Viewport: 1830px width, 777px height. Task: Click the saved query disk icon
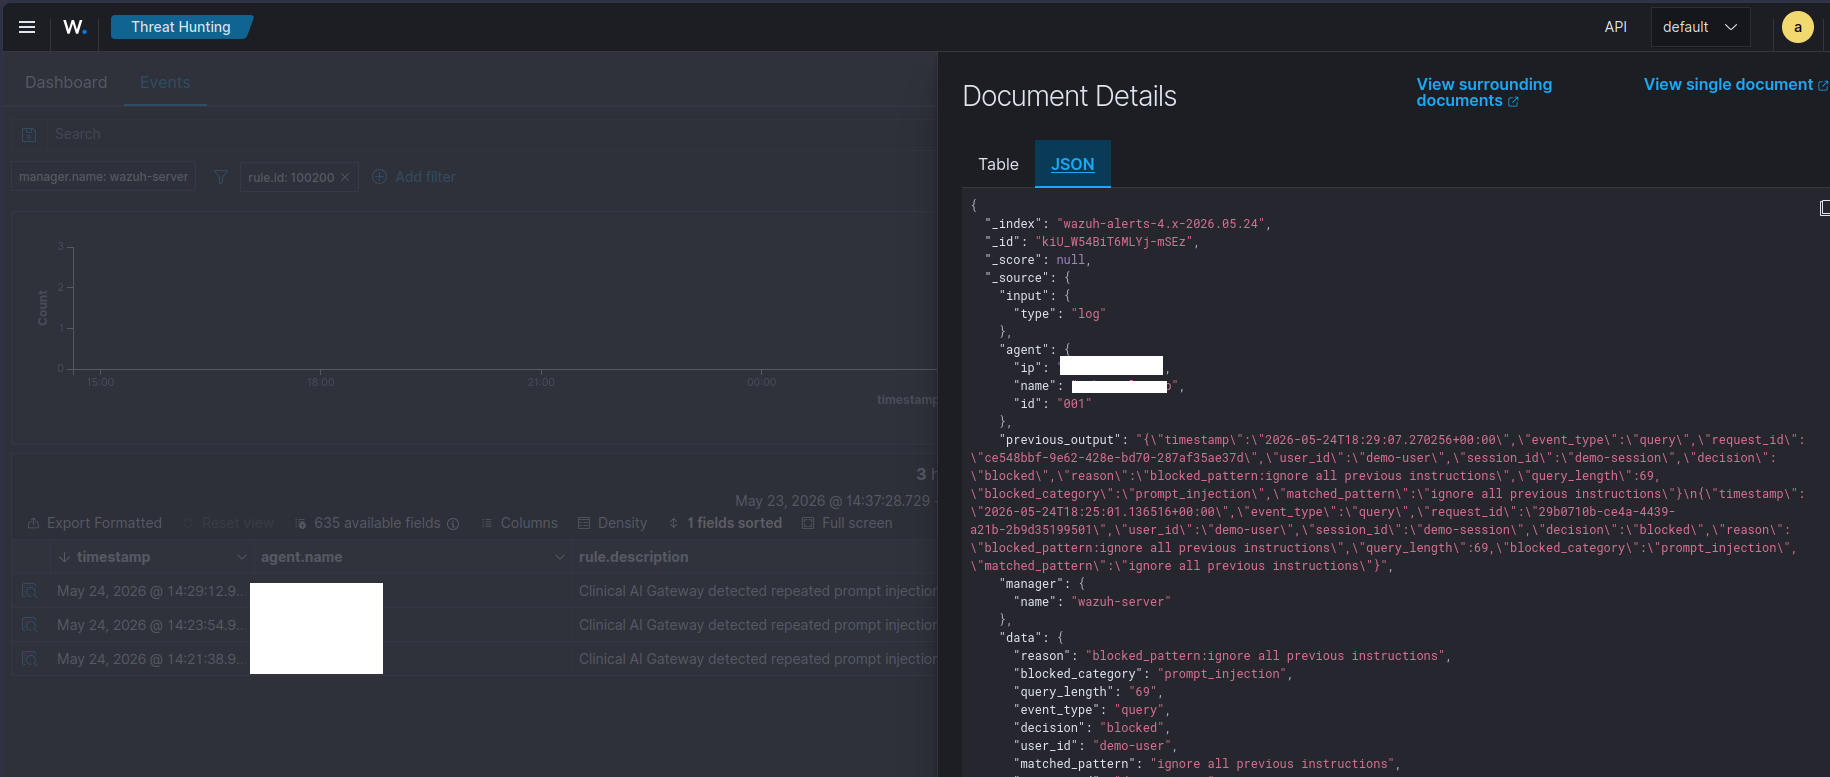pyautogui.click(x=29, y=134)
